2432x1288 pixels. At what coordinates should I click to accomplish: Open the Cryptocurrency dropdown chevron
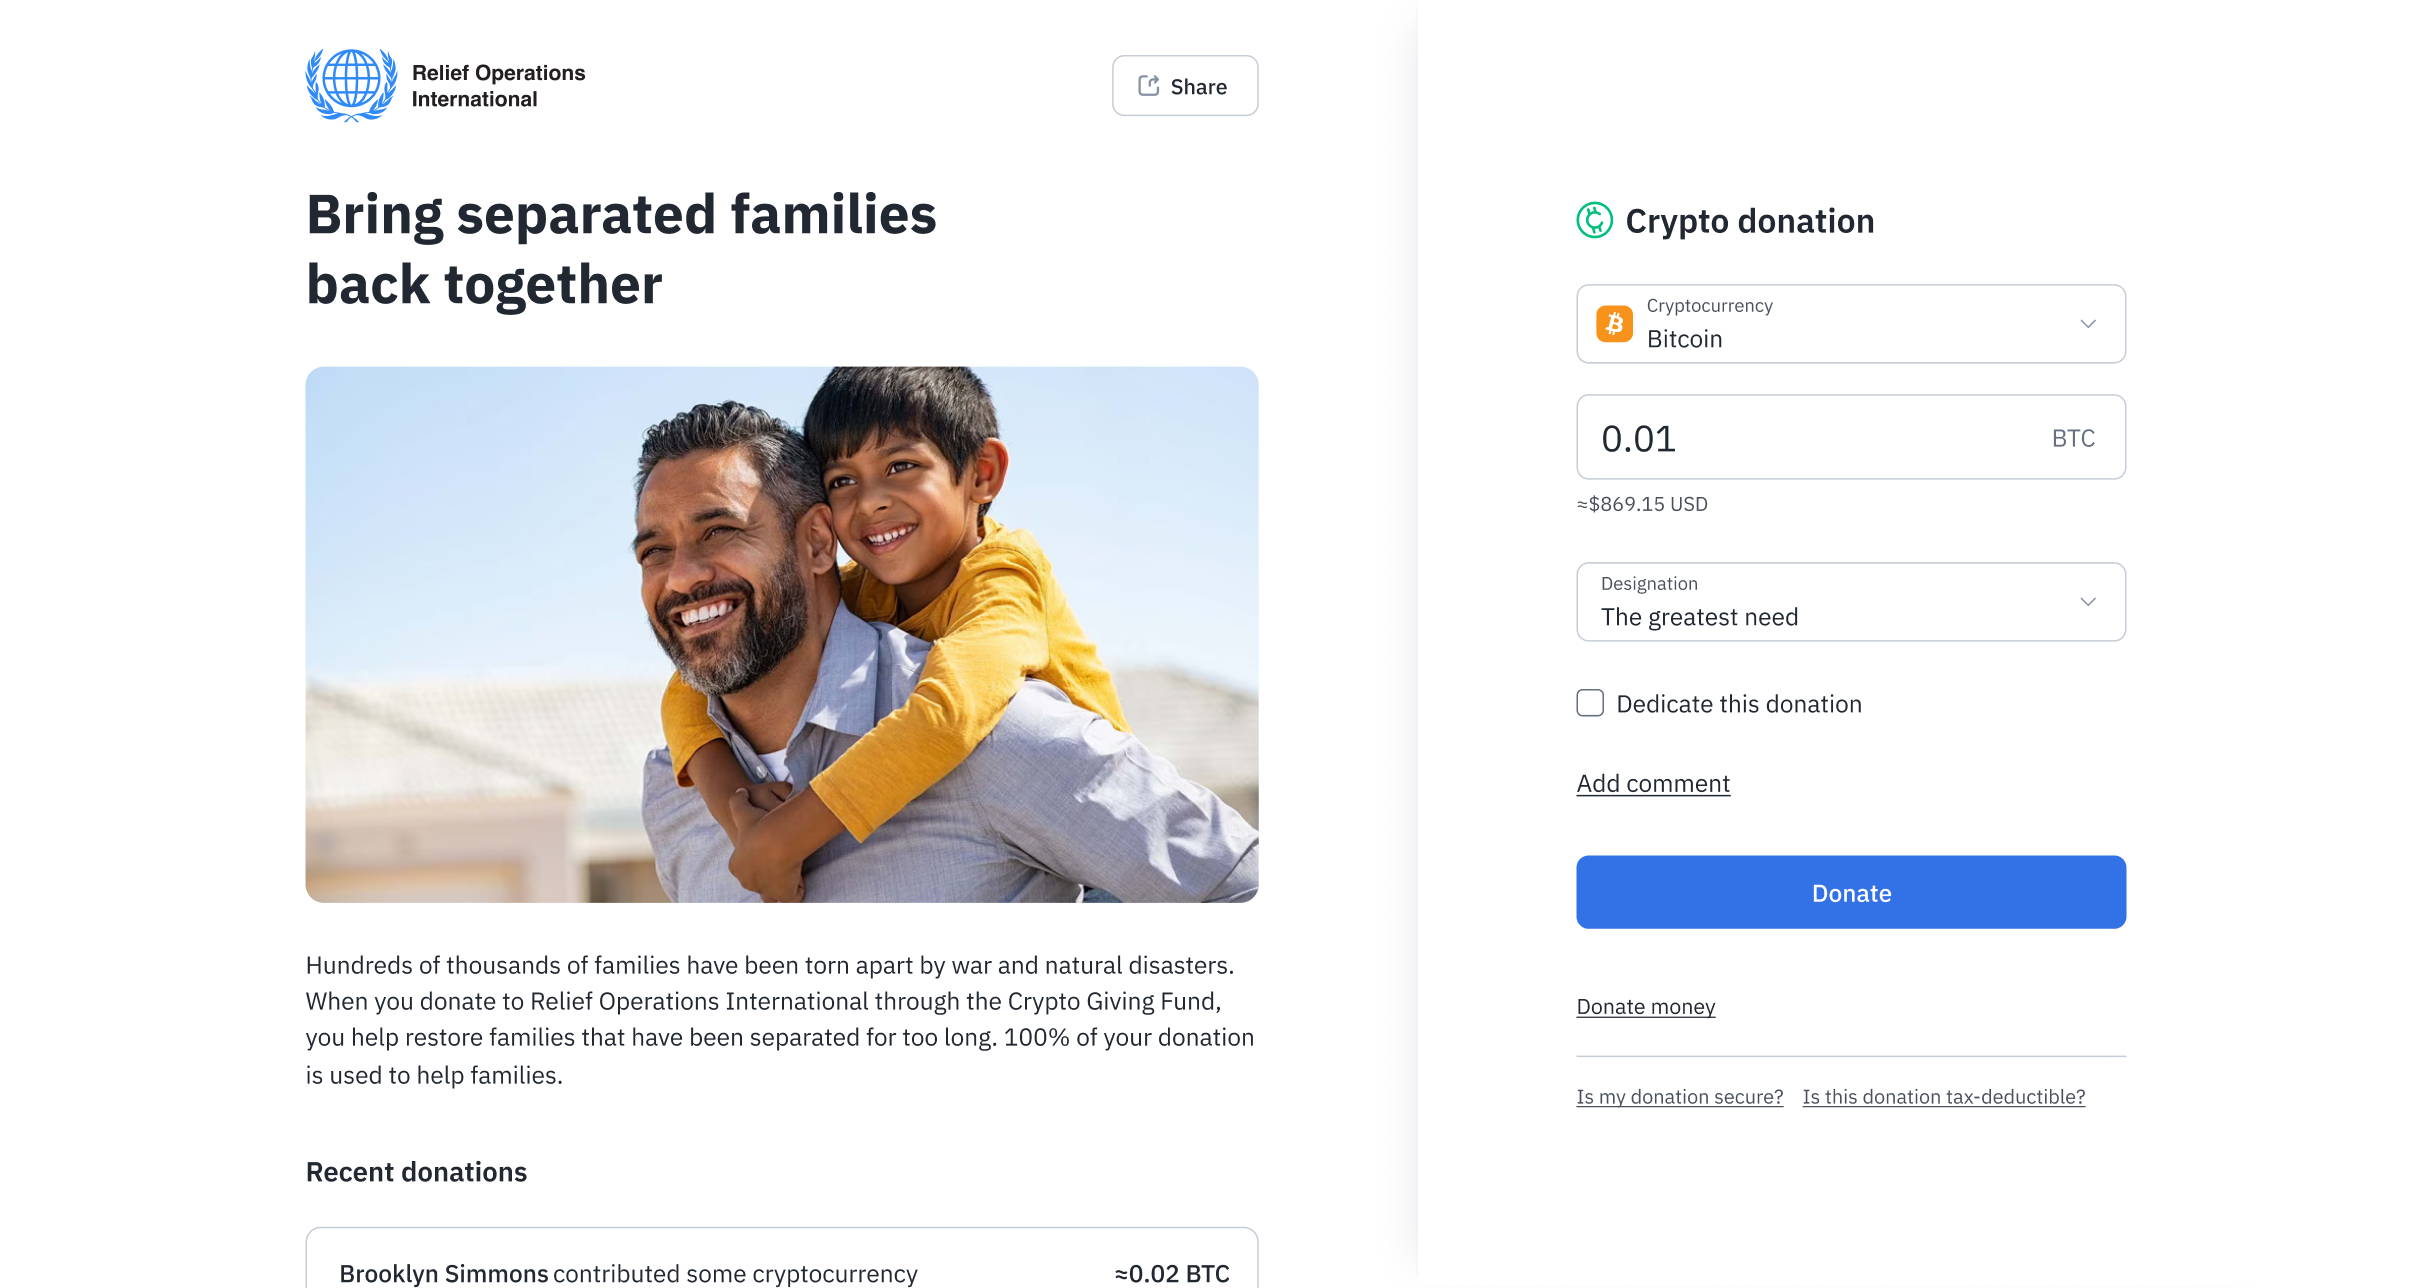(x=2087, y=324)
